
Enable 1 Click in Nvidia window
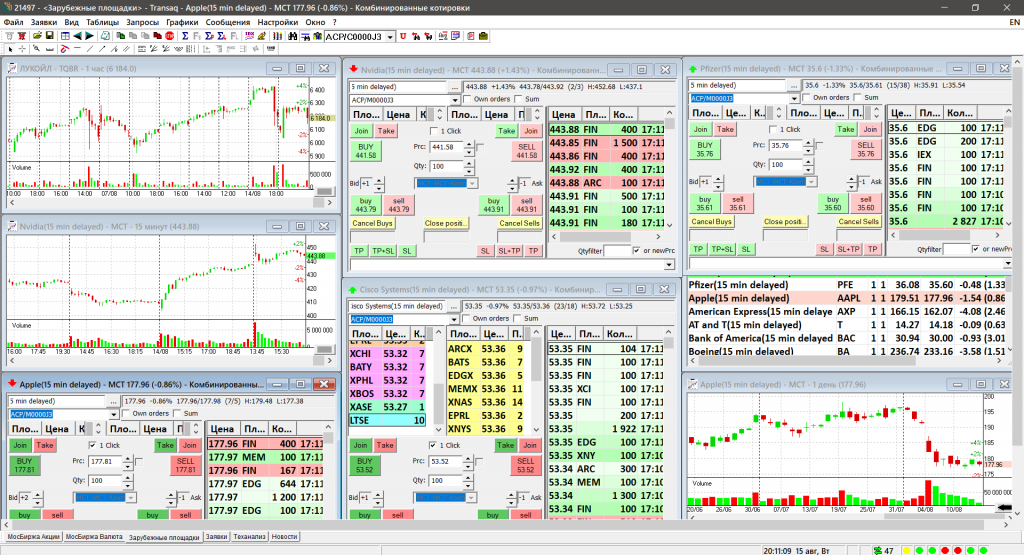[x=434, y=131]
